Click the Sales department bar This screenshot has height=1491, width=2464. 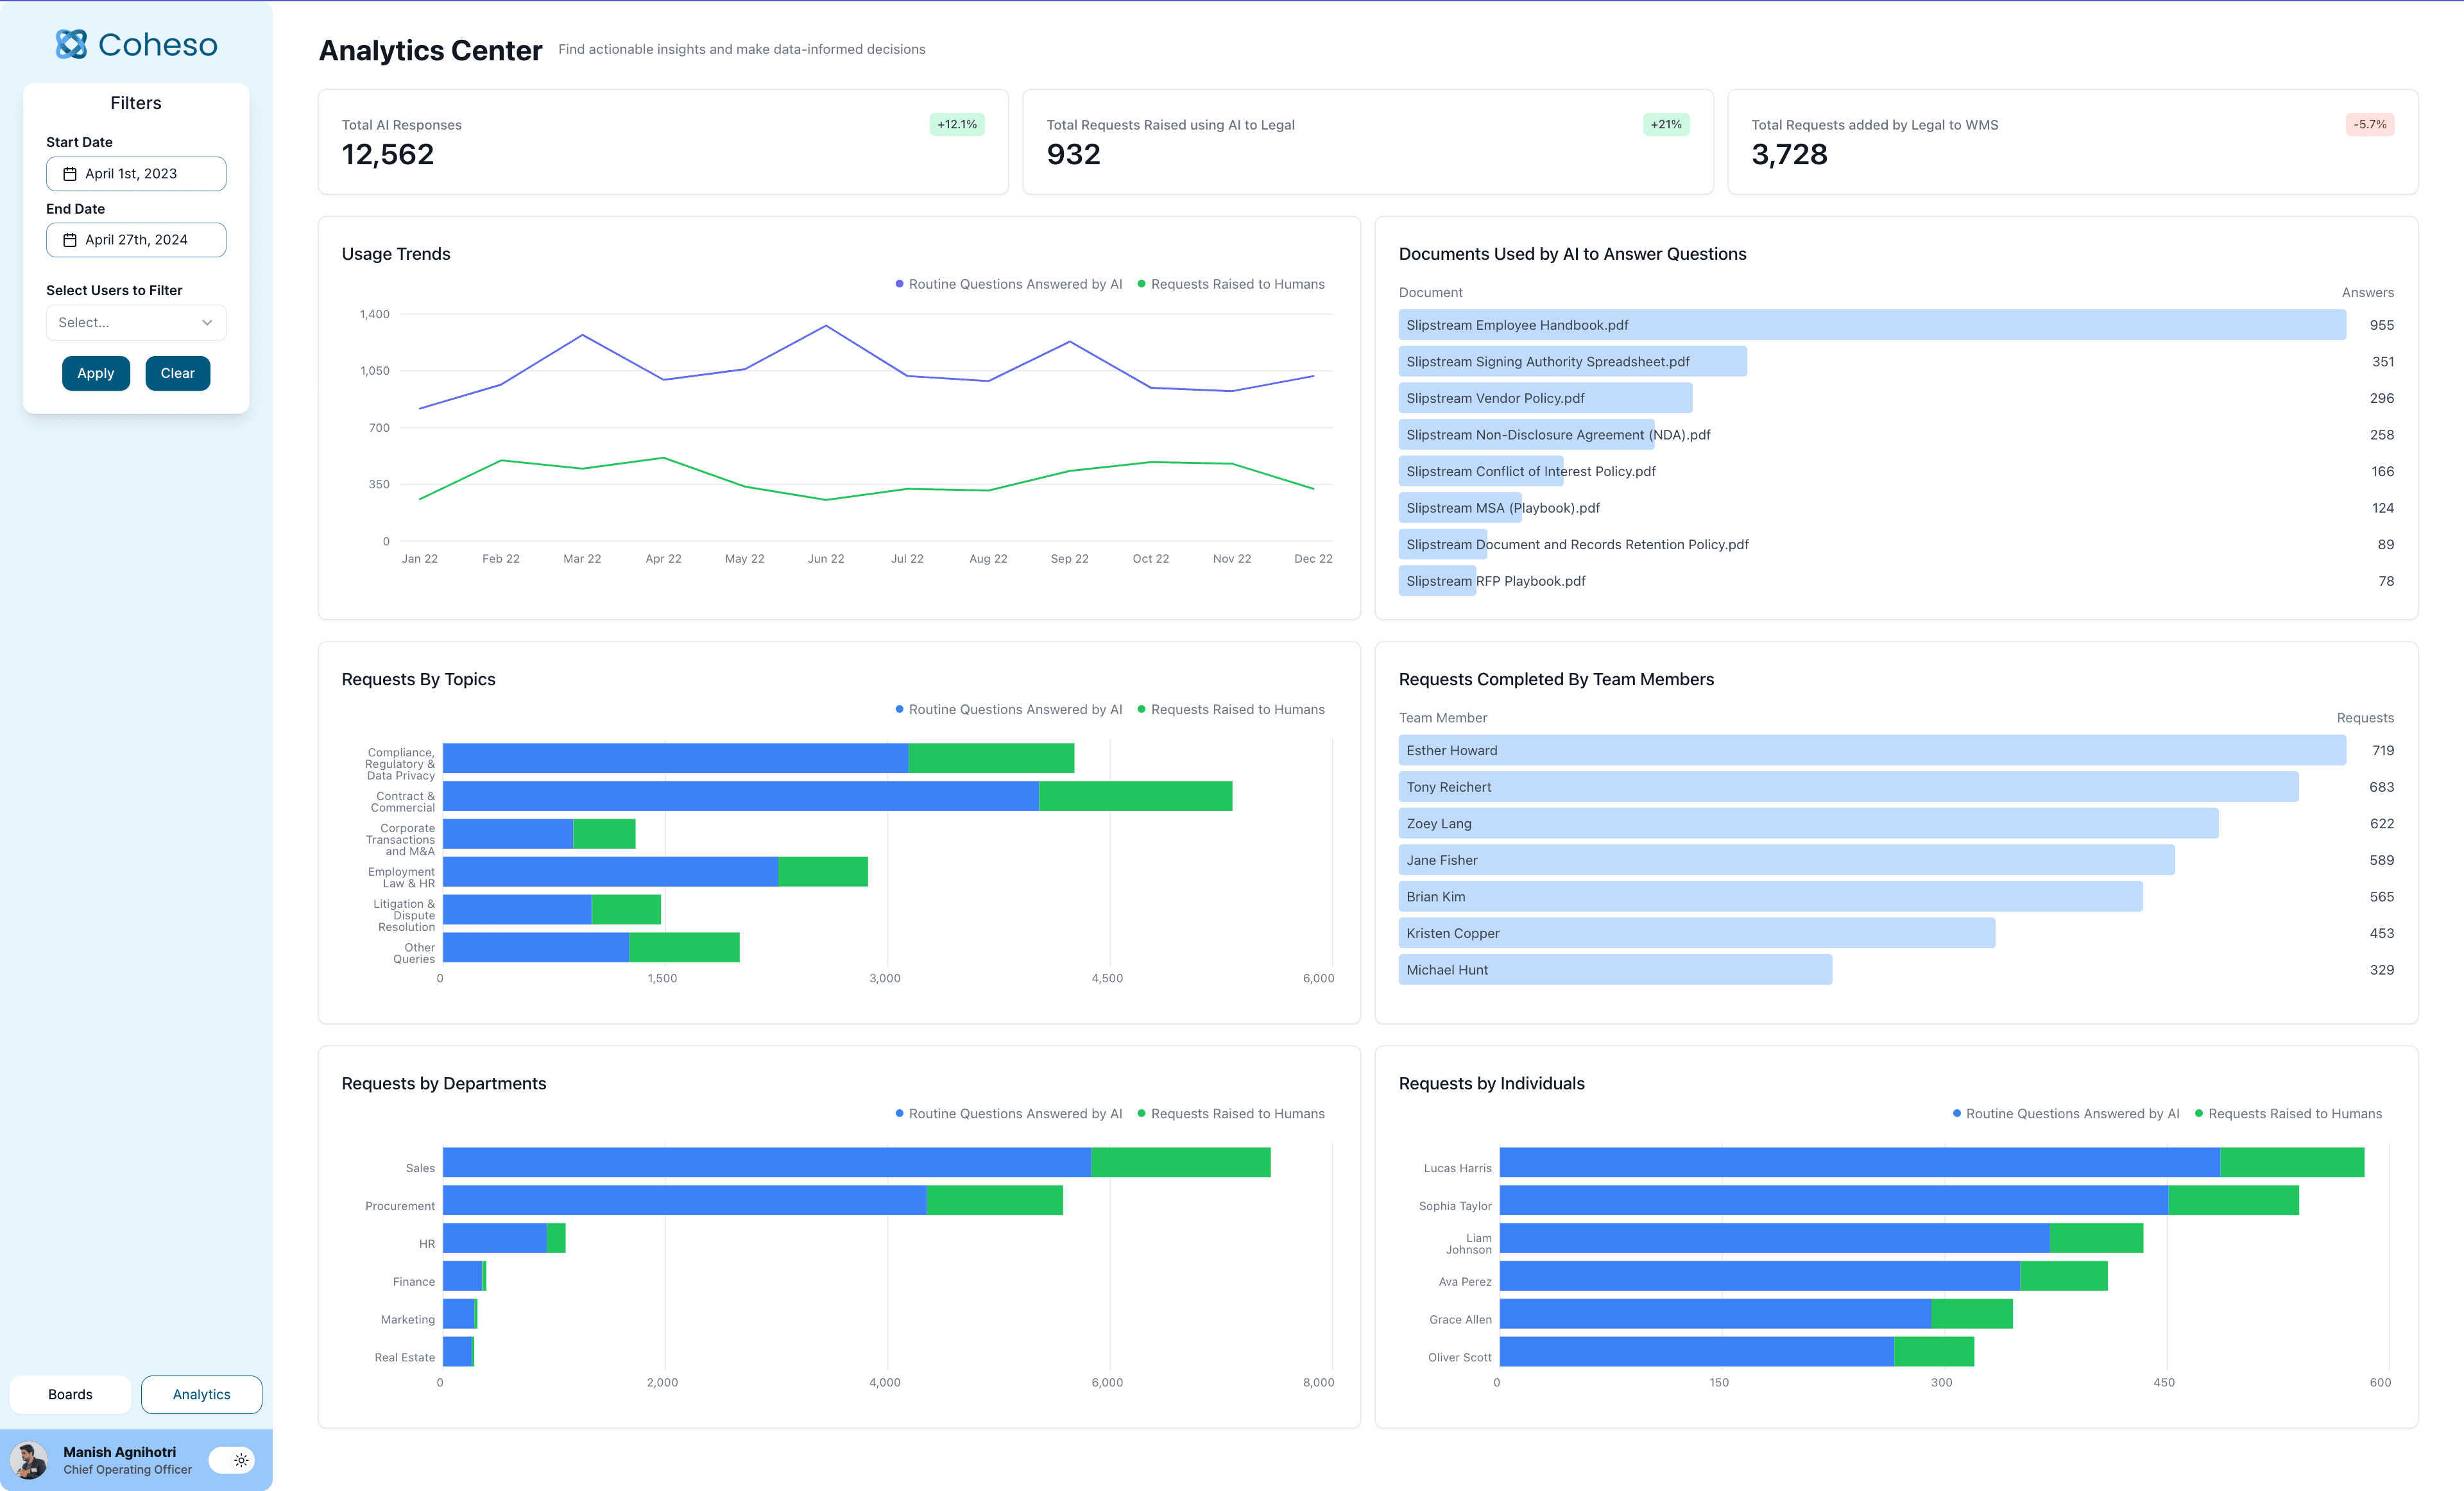[x=857, y=1162]
